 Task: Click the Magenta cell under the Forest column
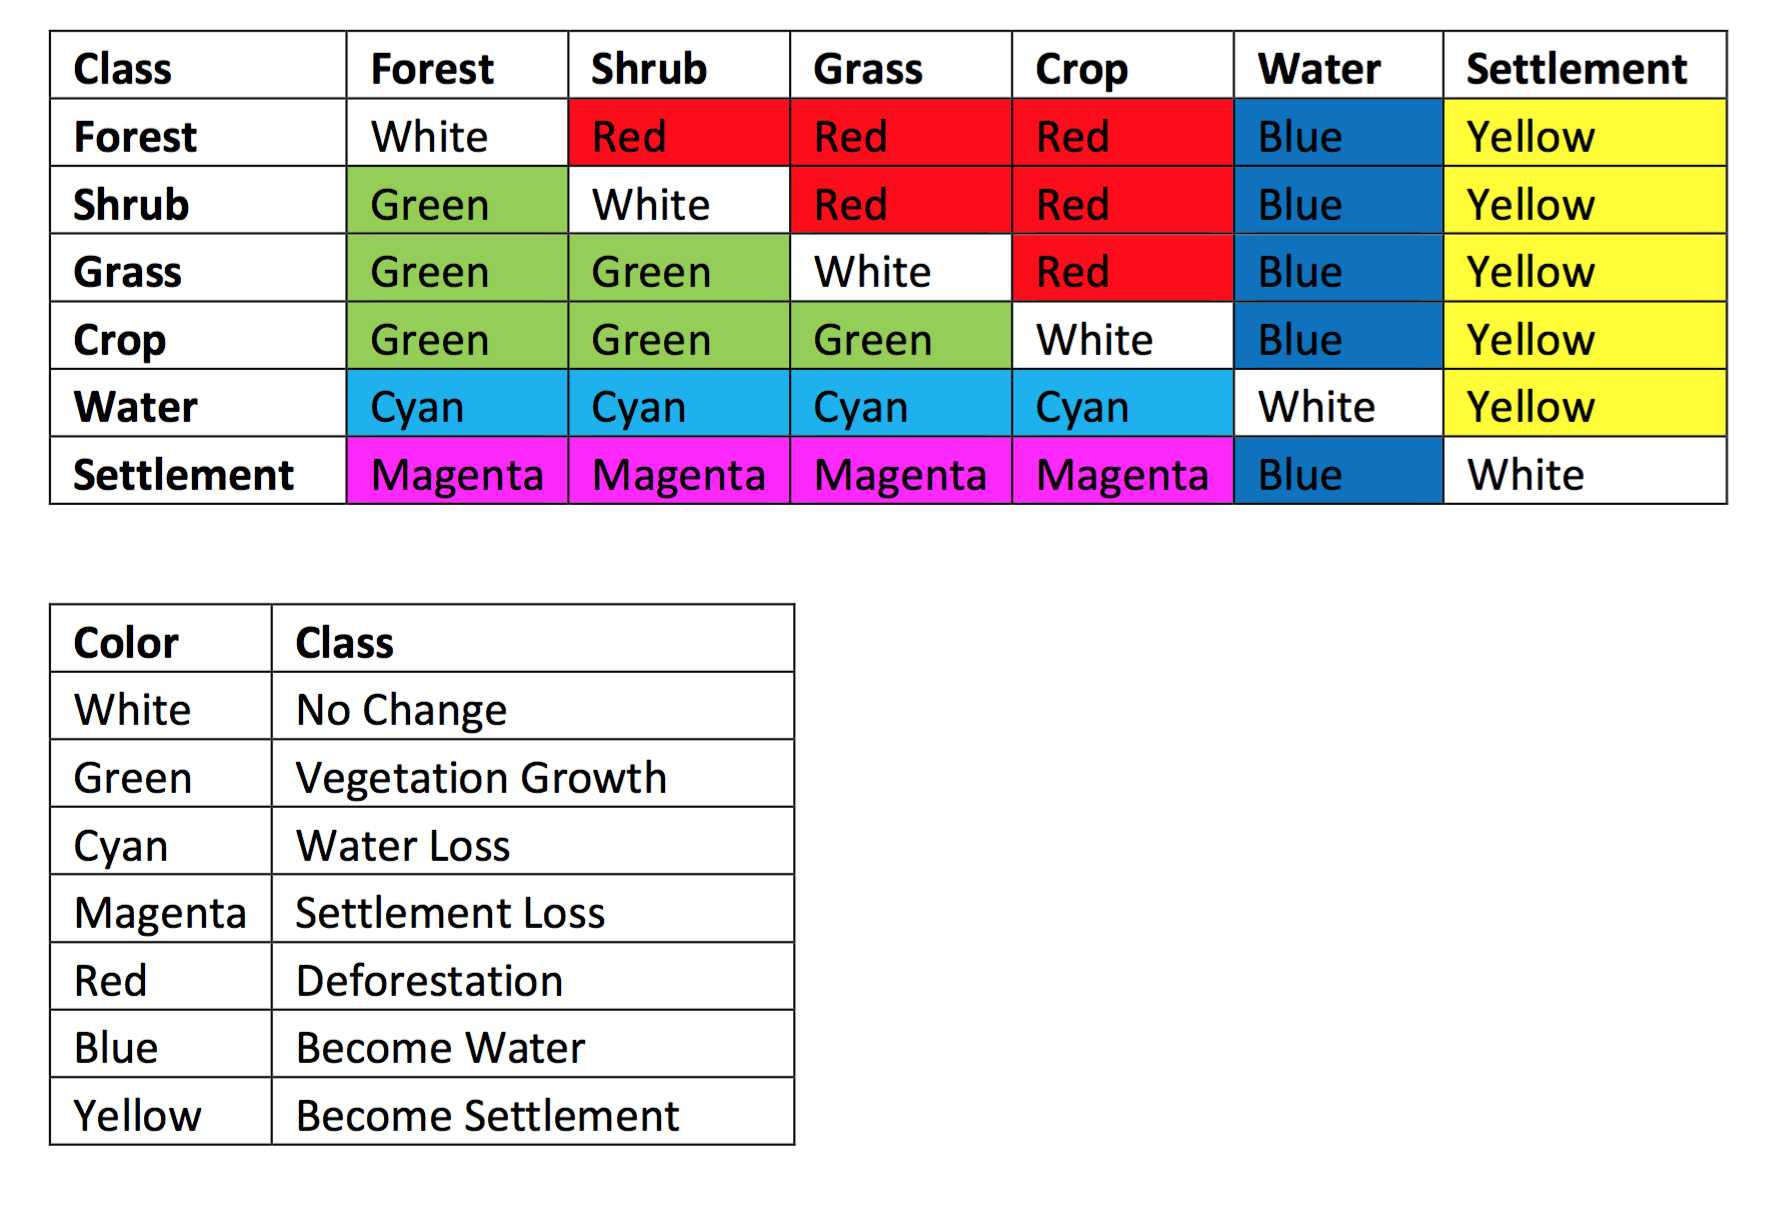(457, 471)
